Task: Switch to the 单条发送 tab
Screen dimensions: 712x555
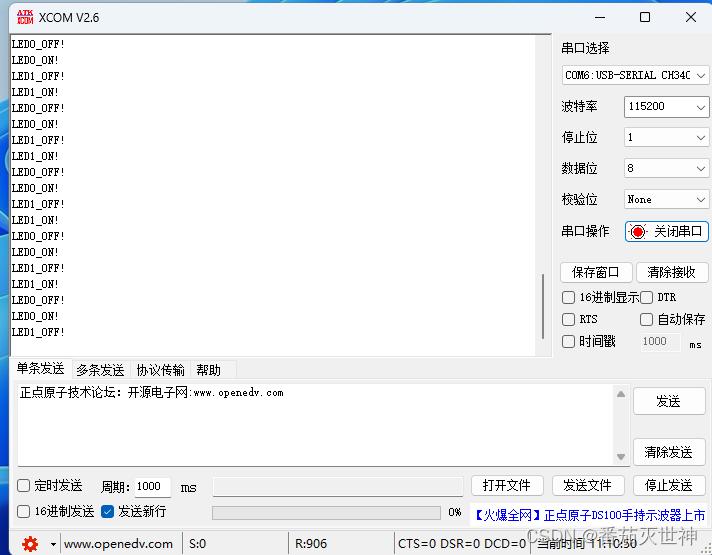Action: pos(40,368)
